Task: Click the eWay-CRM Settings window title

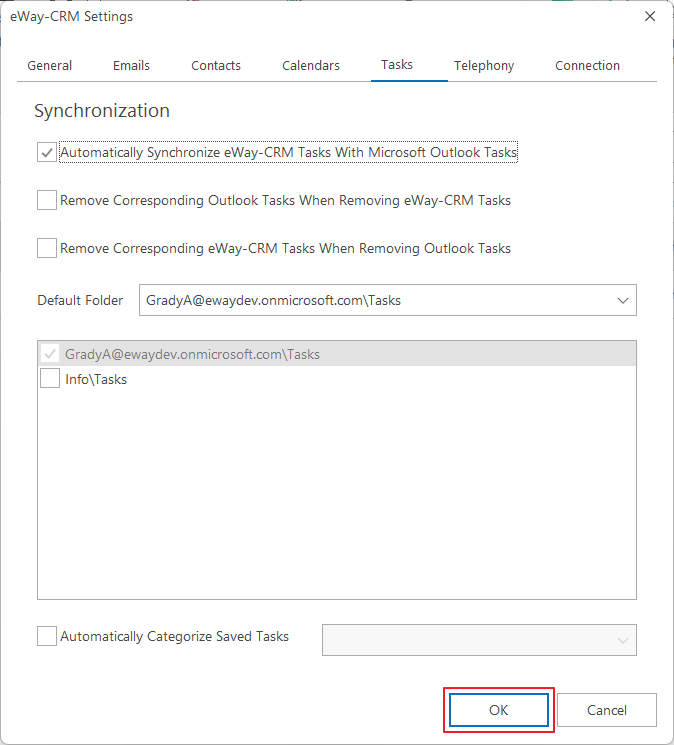Action: [71, 16]
